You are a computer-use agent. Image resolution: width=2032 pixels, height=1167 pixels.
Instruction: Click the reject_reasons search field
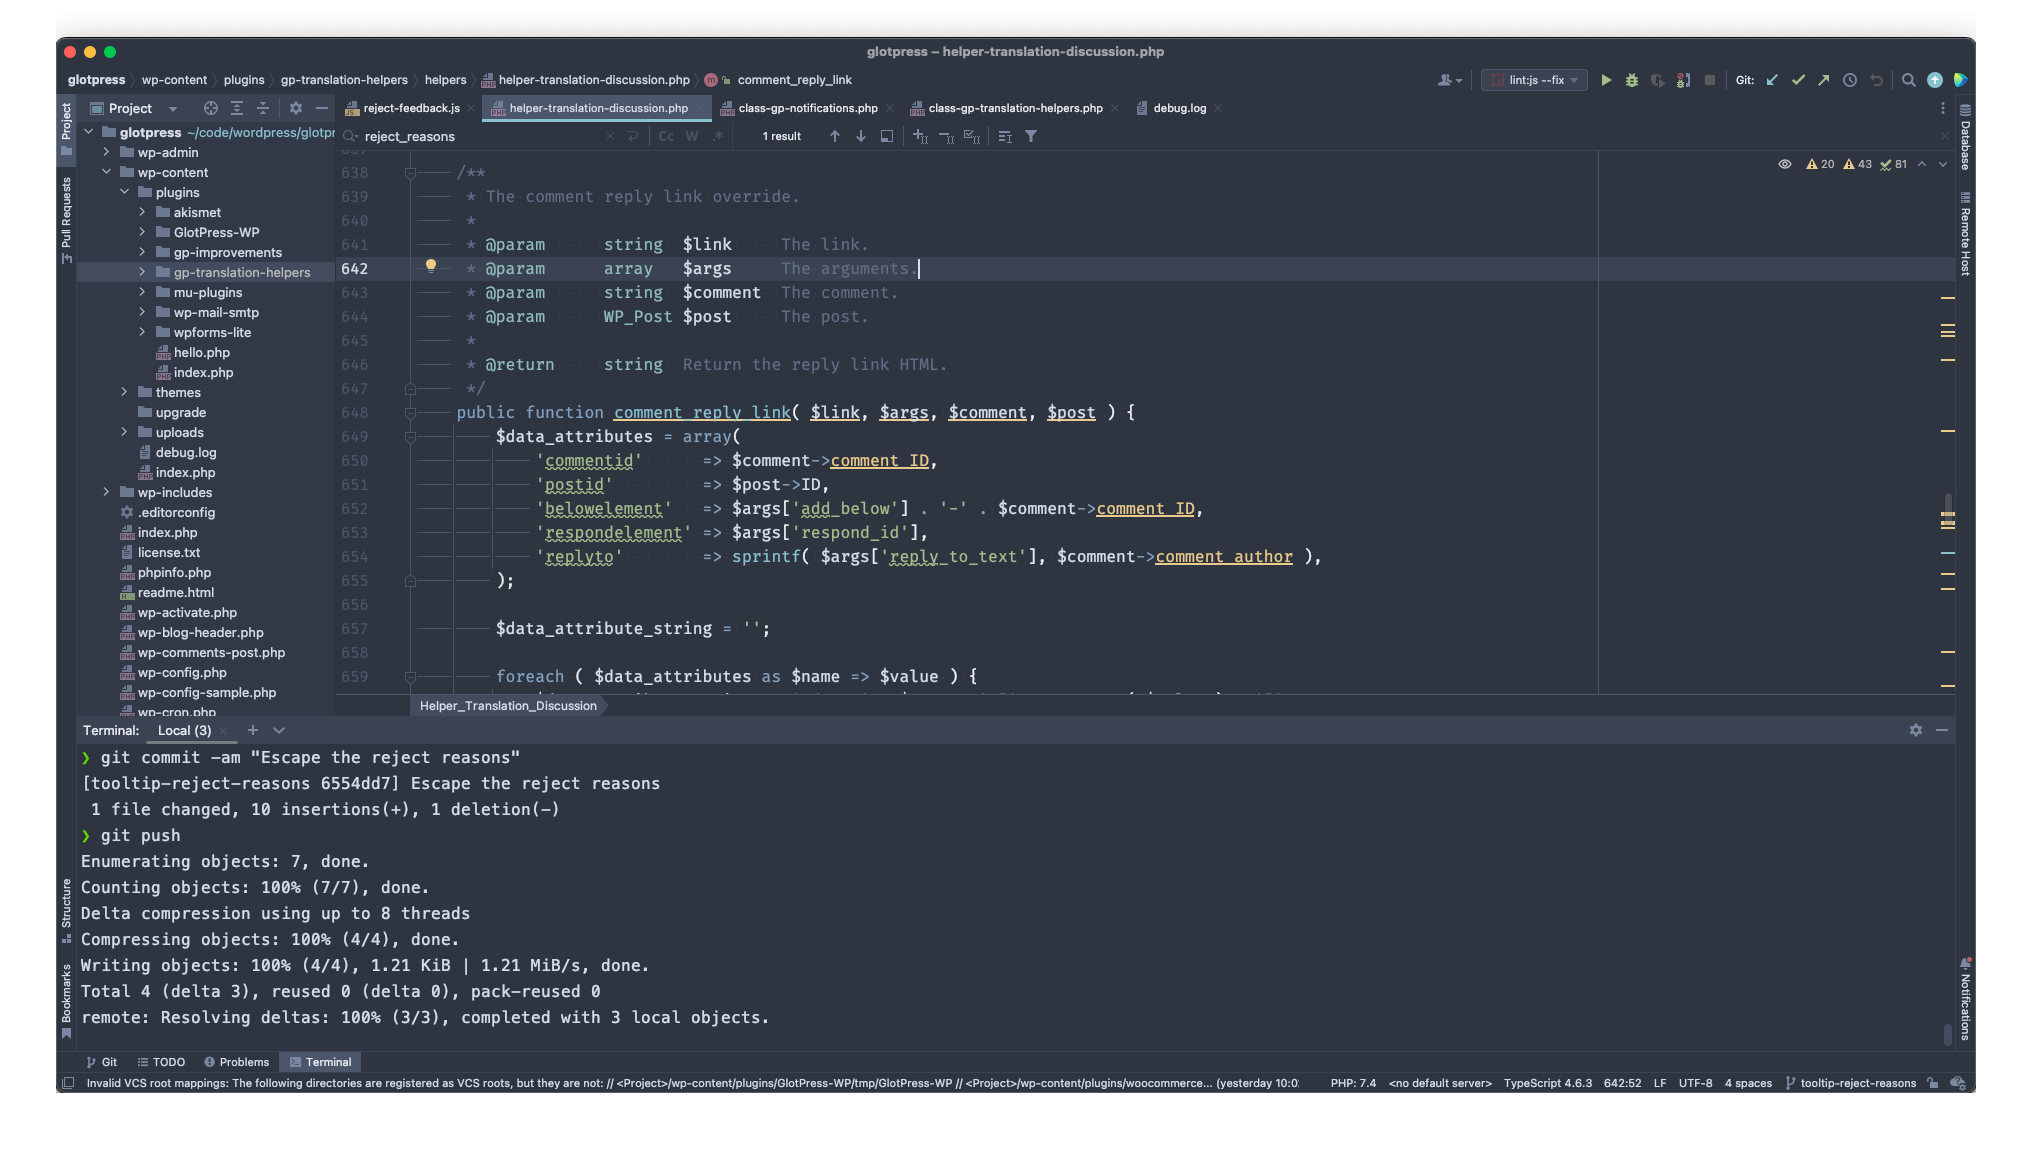[x=480, y=136]
